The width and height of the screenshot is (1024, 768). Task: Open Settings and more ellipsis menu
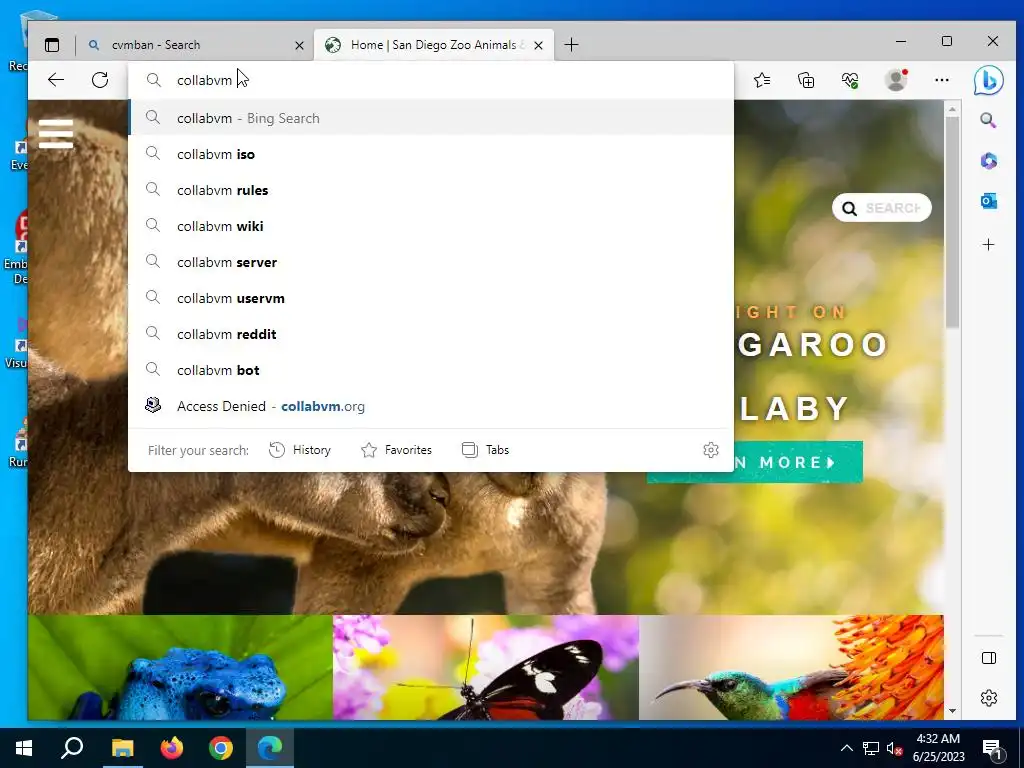click(942, 80)
